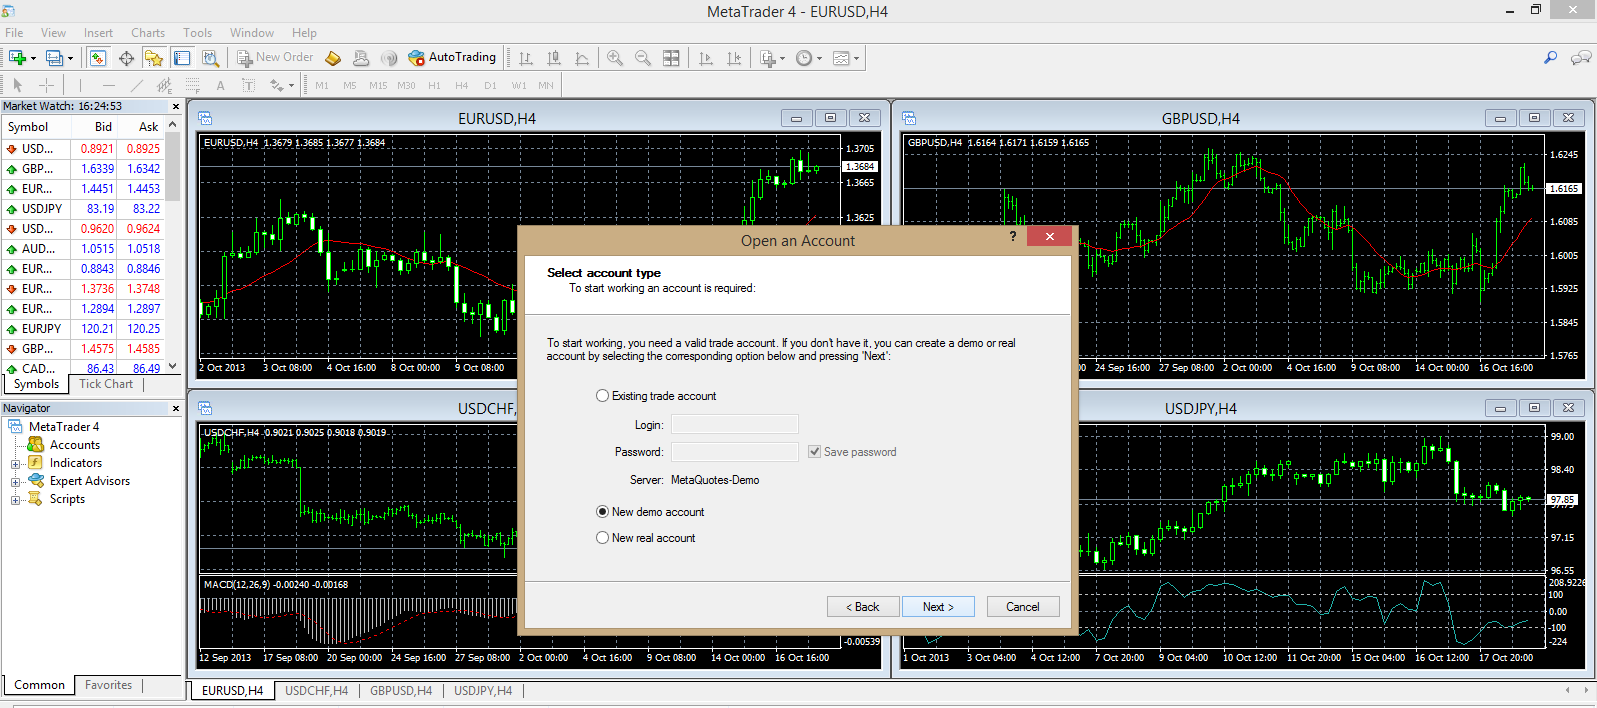Switch to the MN timeframe button

(x=546, y=85)
